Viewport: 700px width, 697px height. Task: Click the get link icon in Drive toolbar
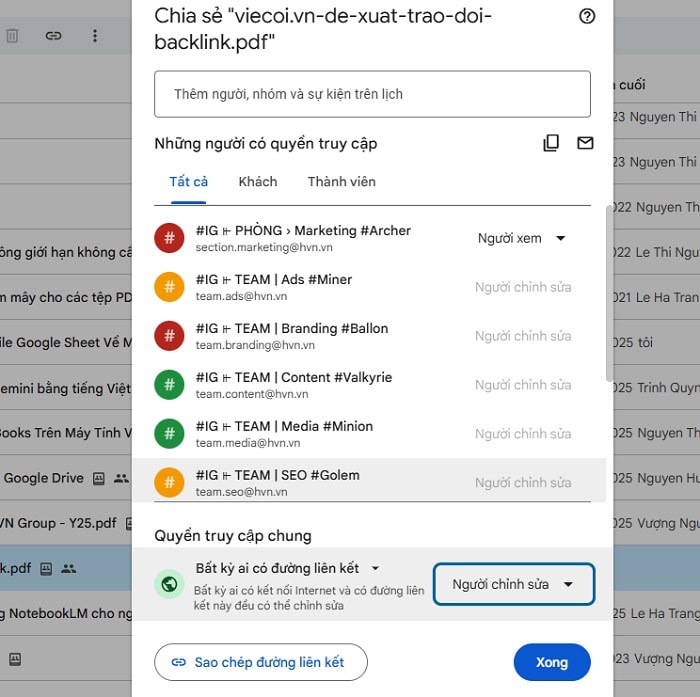(53, 36)
